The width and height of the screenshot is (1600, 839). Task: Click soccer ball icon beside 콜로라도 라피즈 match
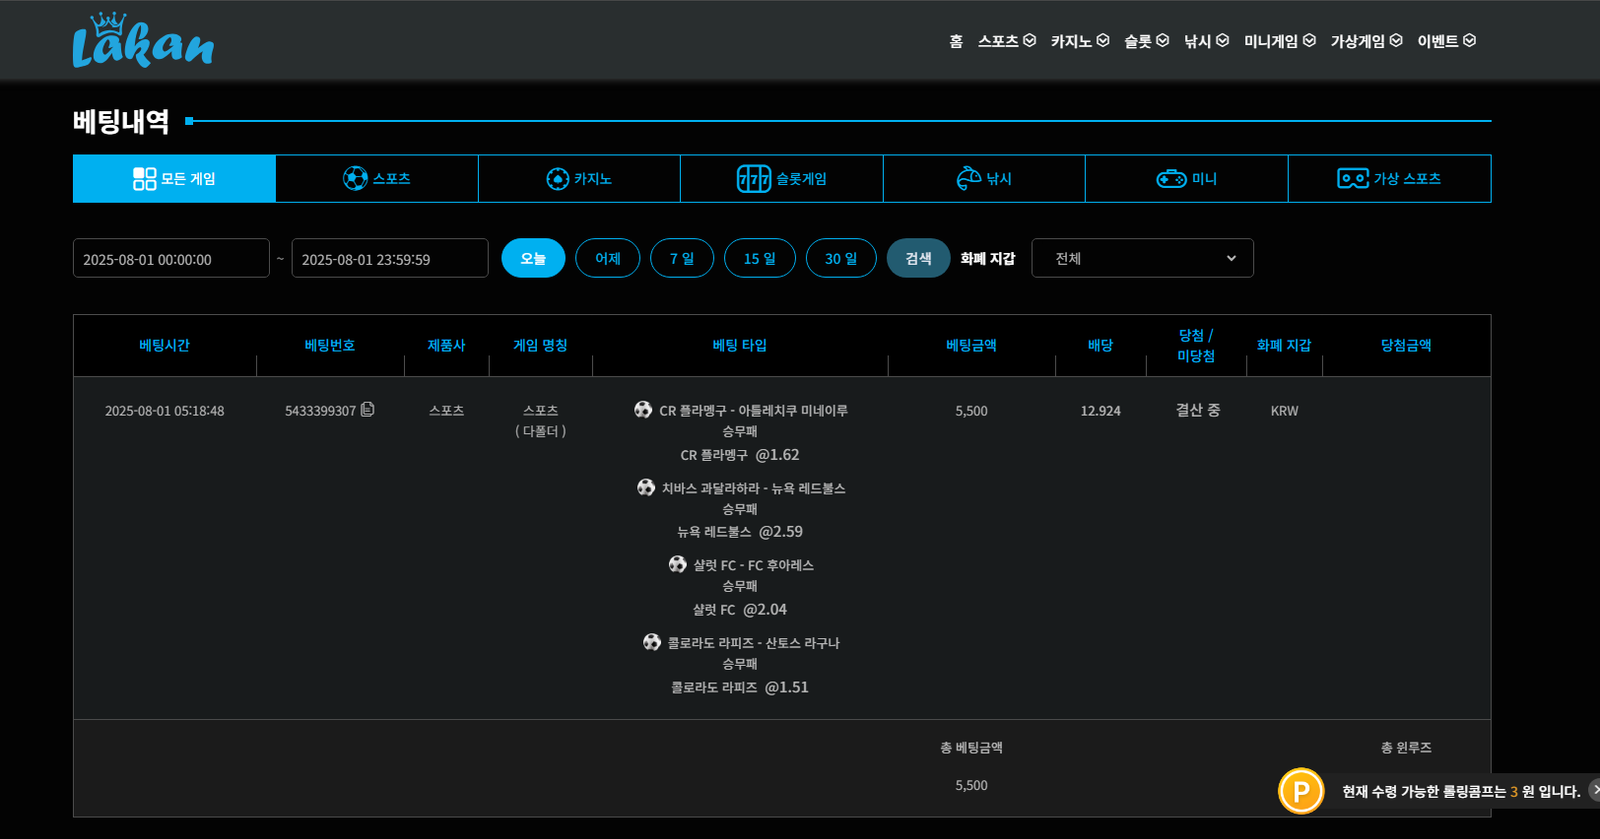(x=652, y=642)
